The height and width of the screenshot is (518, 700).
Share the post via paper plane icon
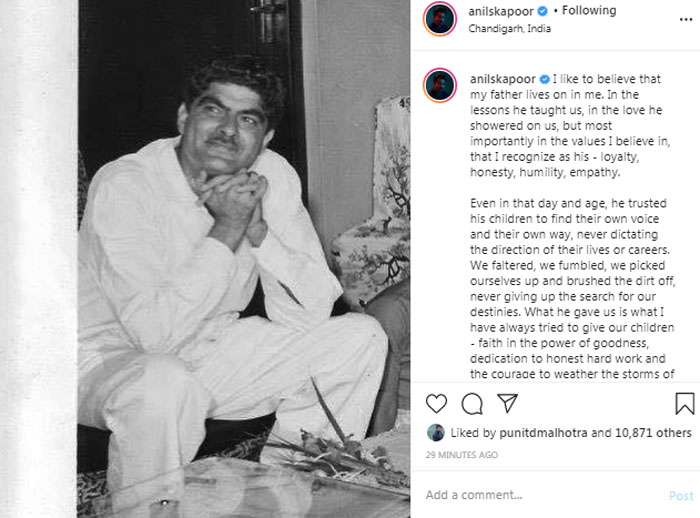click(x=508, y=404)
